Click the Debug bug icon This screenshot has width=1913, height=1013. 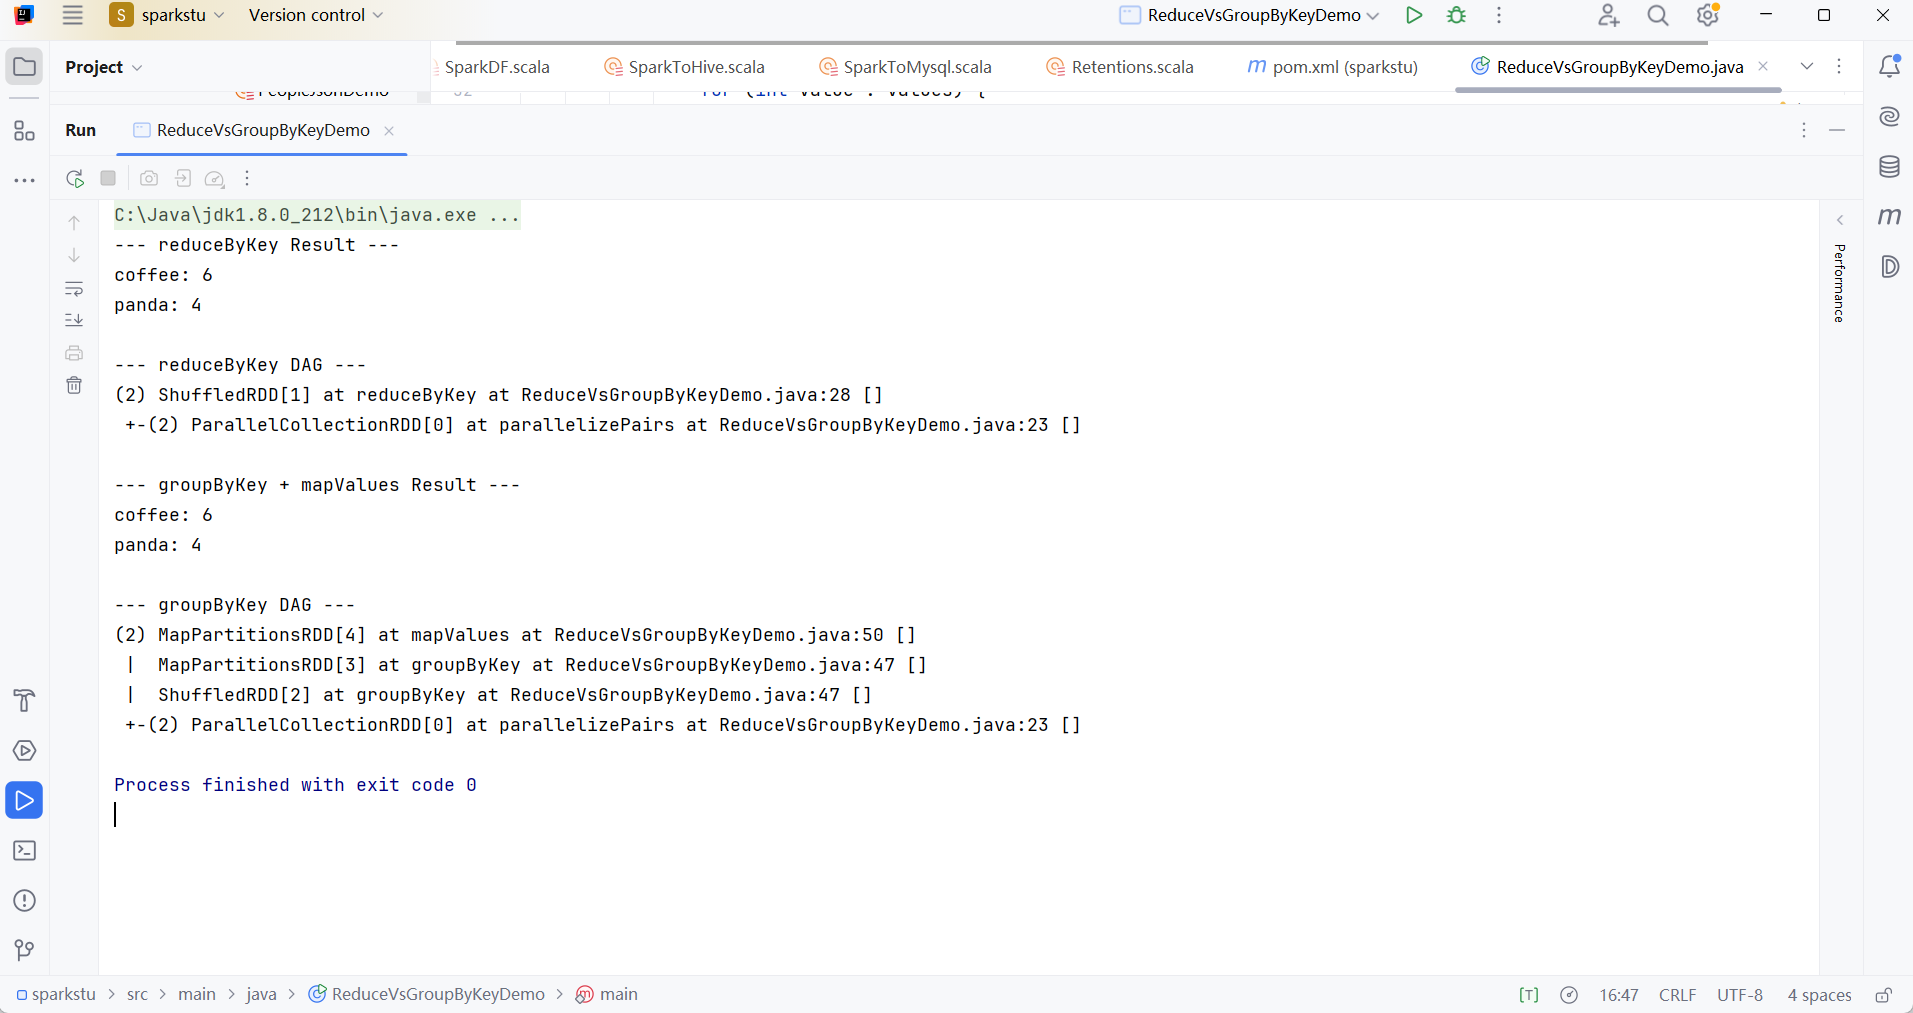click(x=1457, y=16)
